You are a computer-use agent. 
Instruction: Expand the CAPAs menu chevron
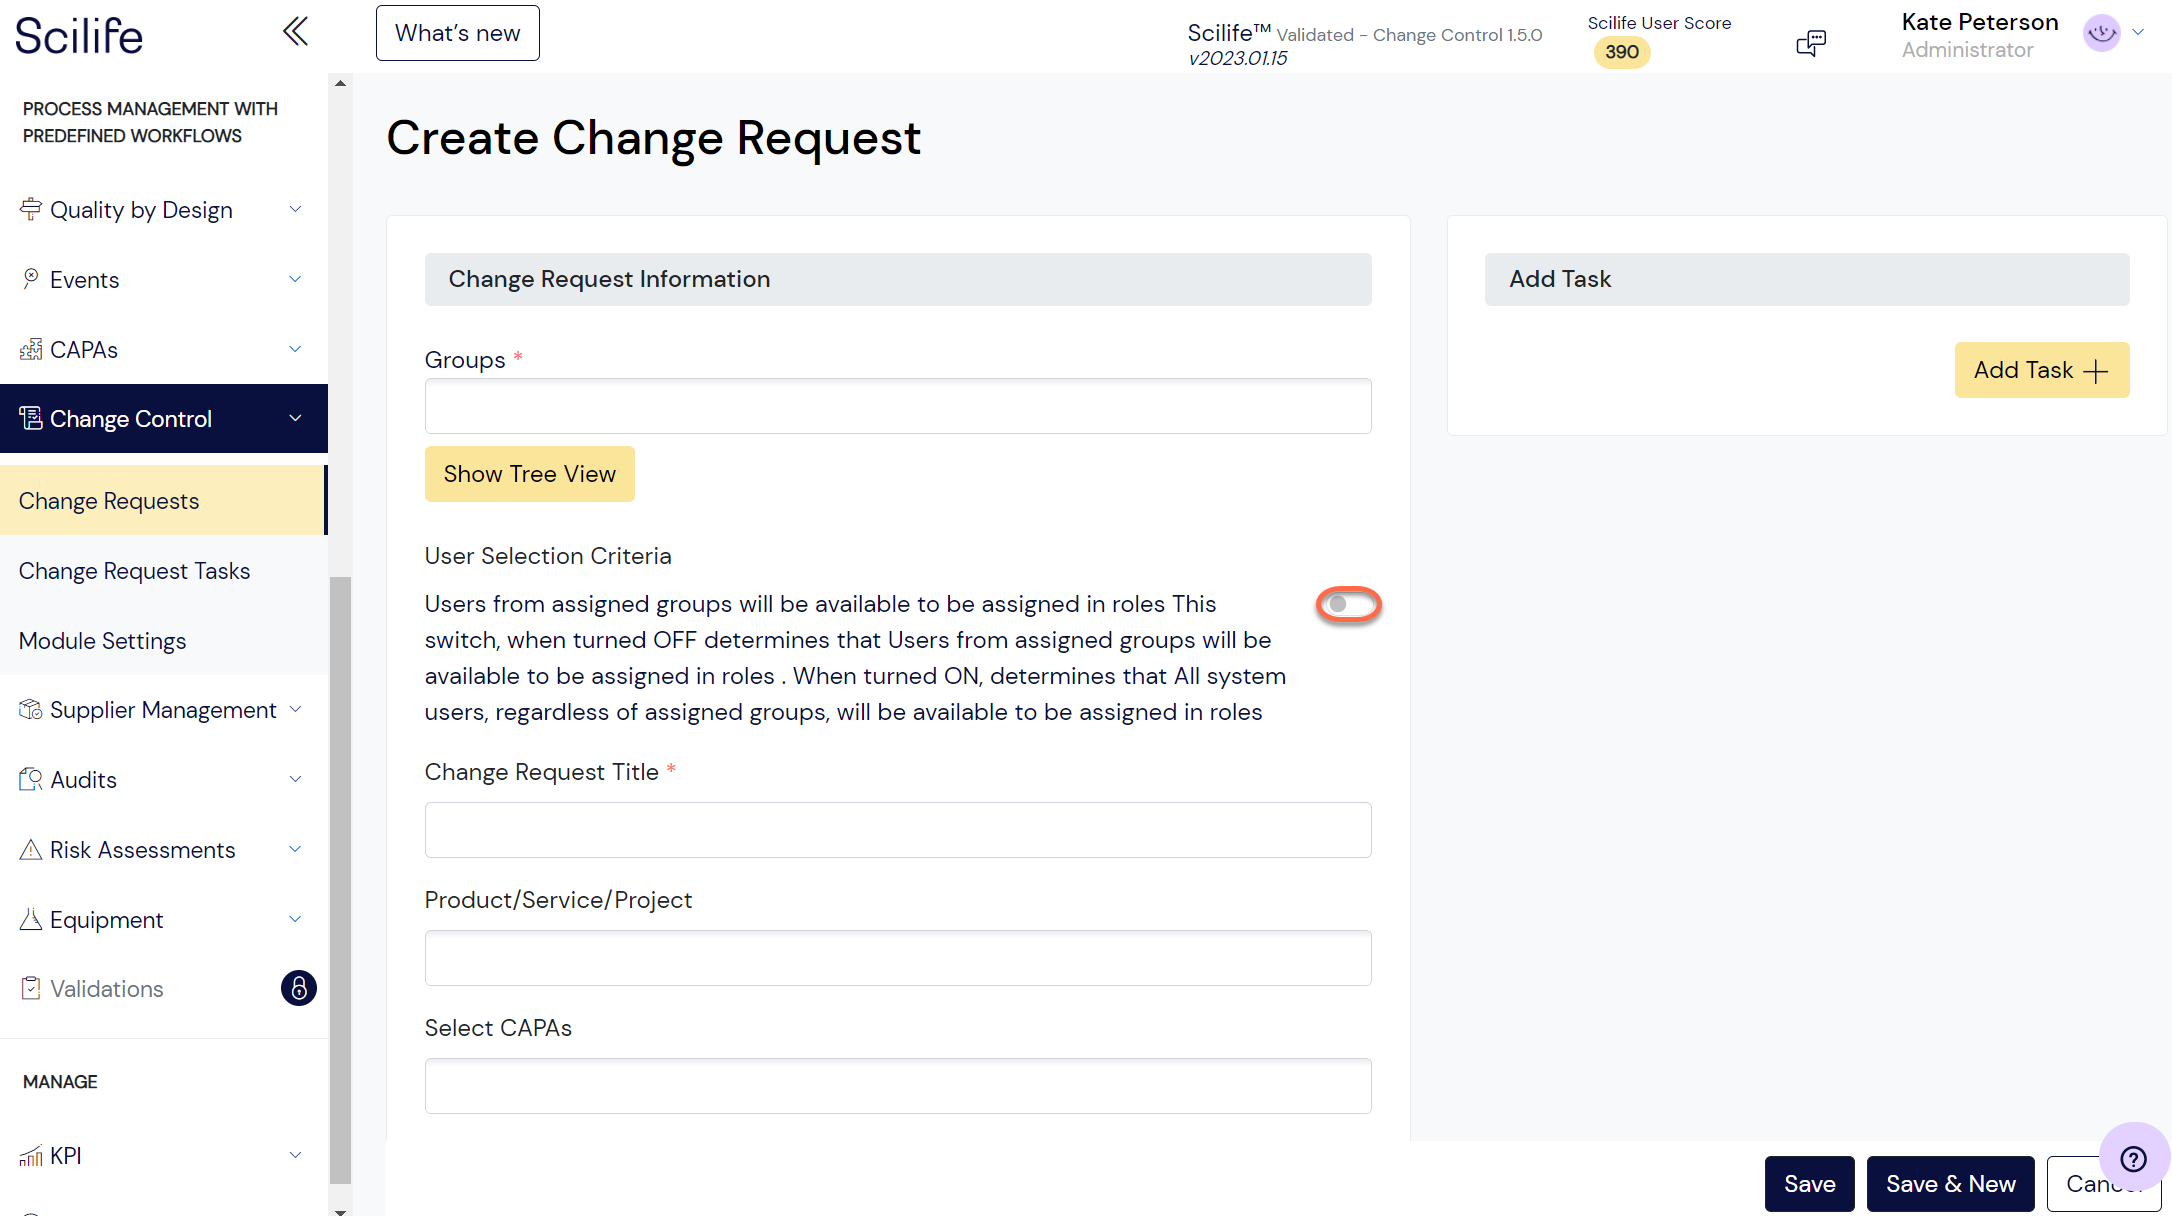click(295, 349)
